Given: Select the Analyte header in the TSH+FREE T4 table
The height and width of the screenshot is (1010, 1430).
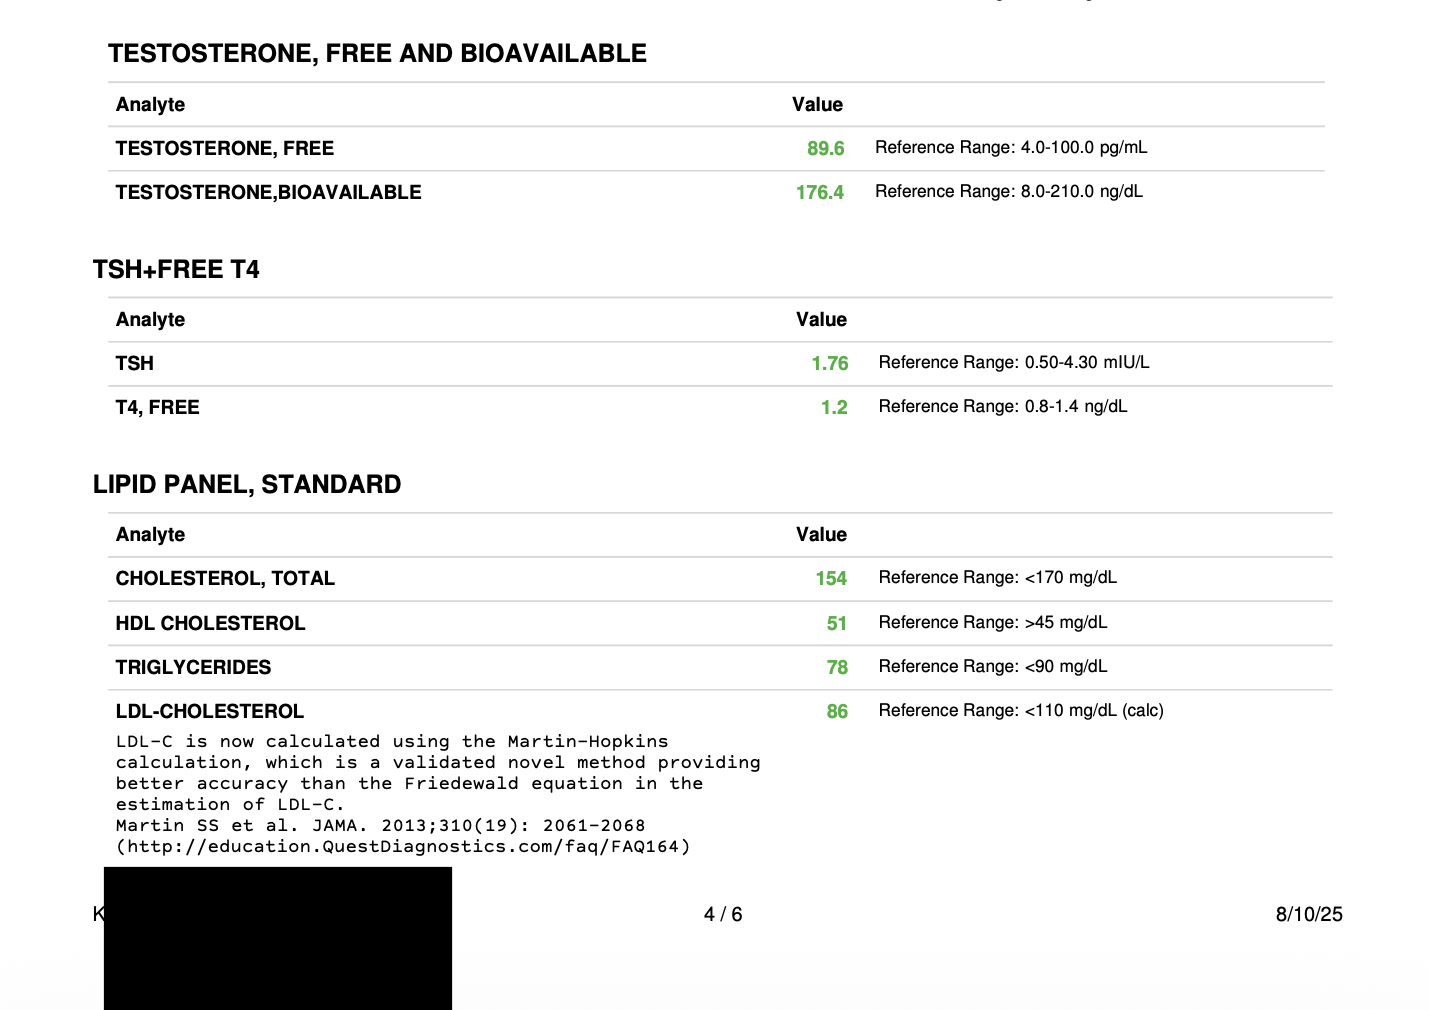Looking at the screenshot, I should (150, 320).
